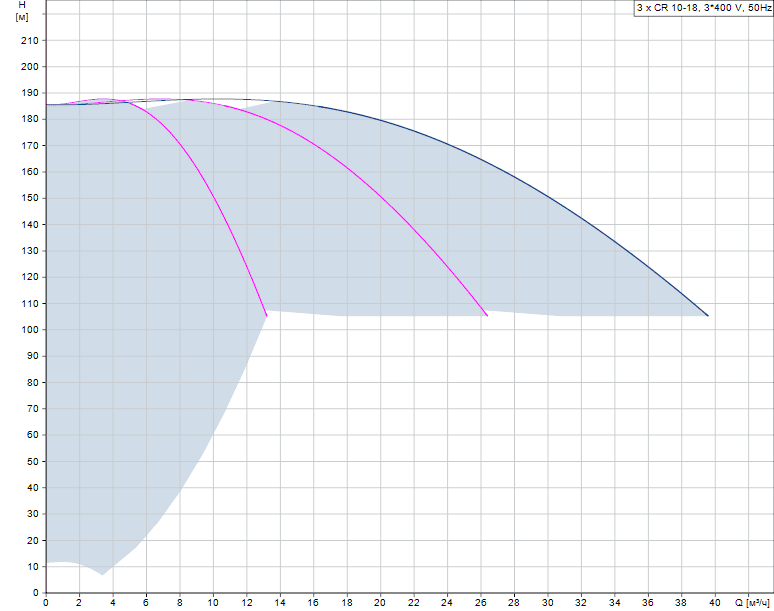Click the 34 value on the flow axis
774x611 pixels.
(x=615, y=603)
